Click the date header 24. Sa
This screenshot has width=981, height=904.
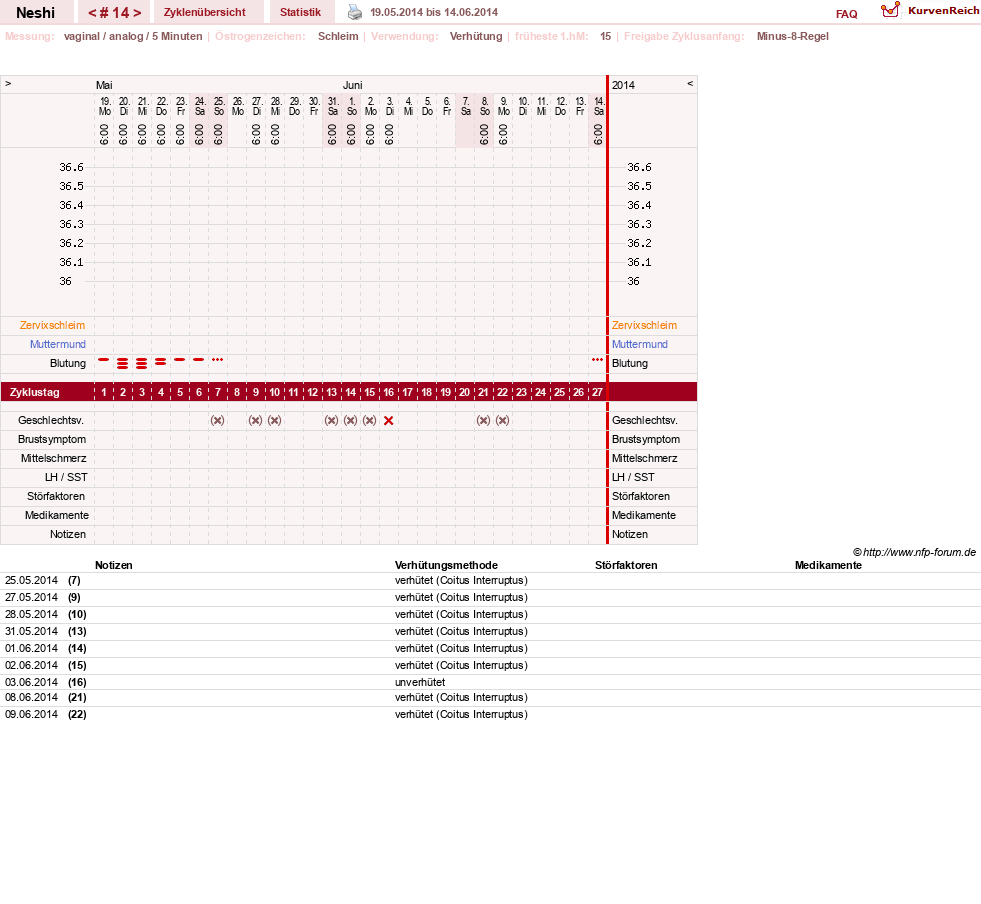pos(200,106)
